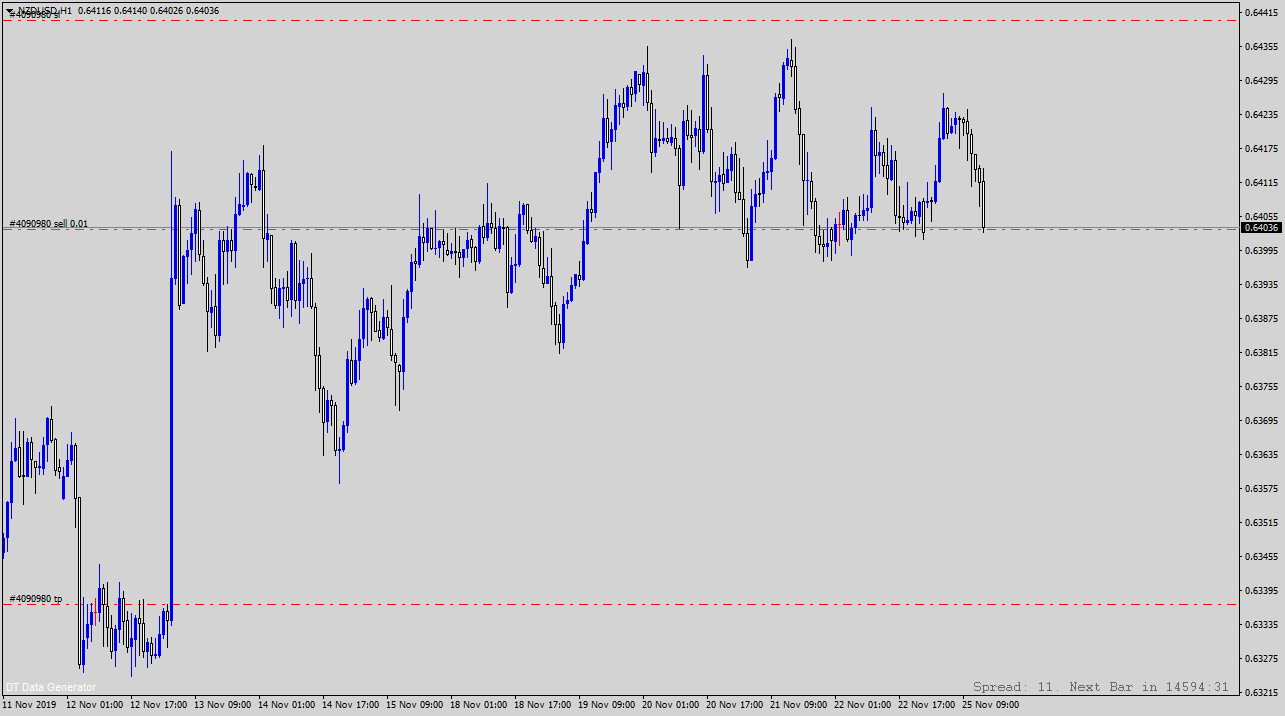Click the 0.63815 price level on axis

point(1262,353)
